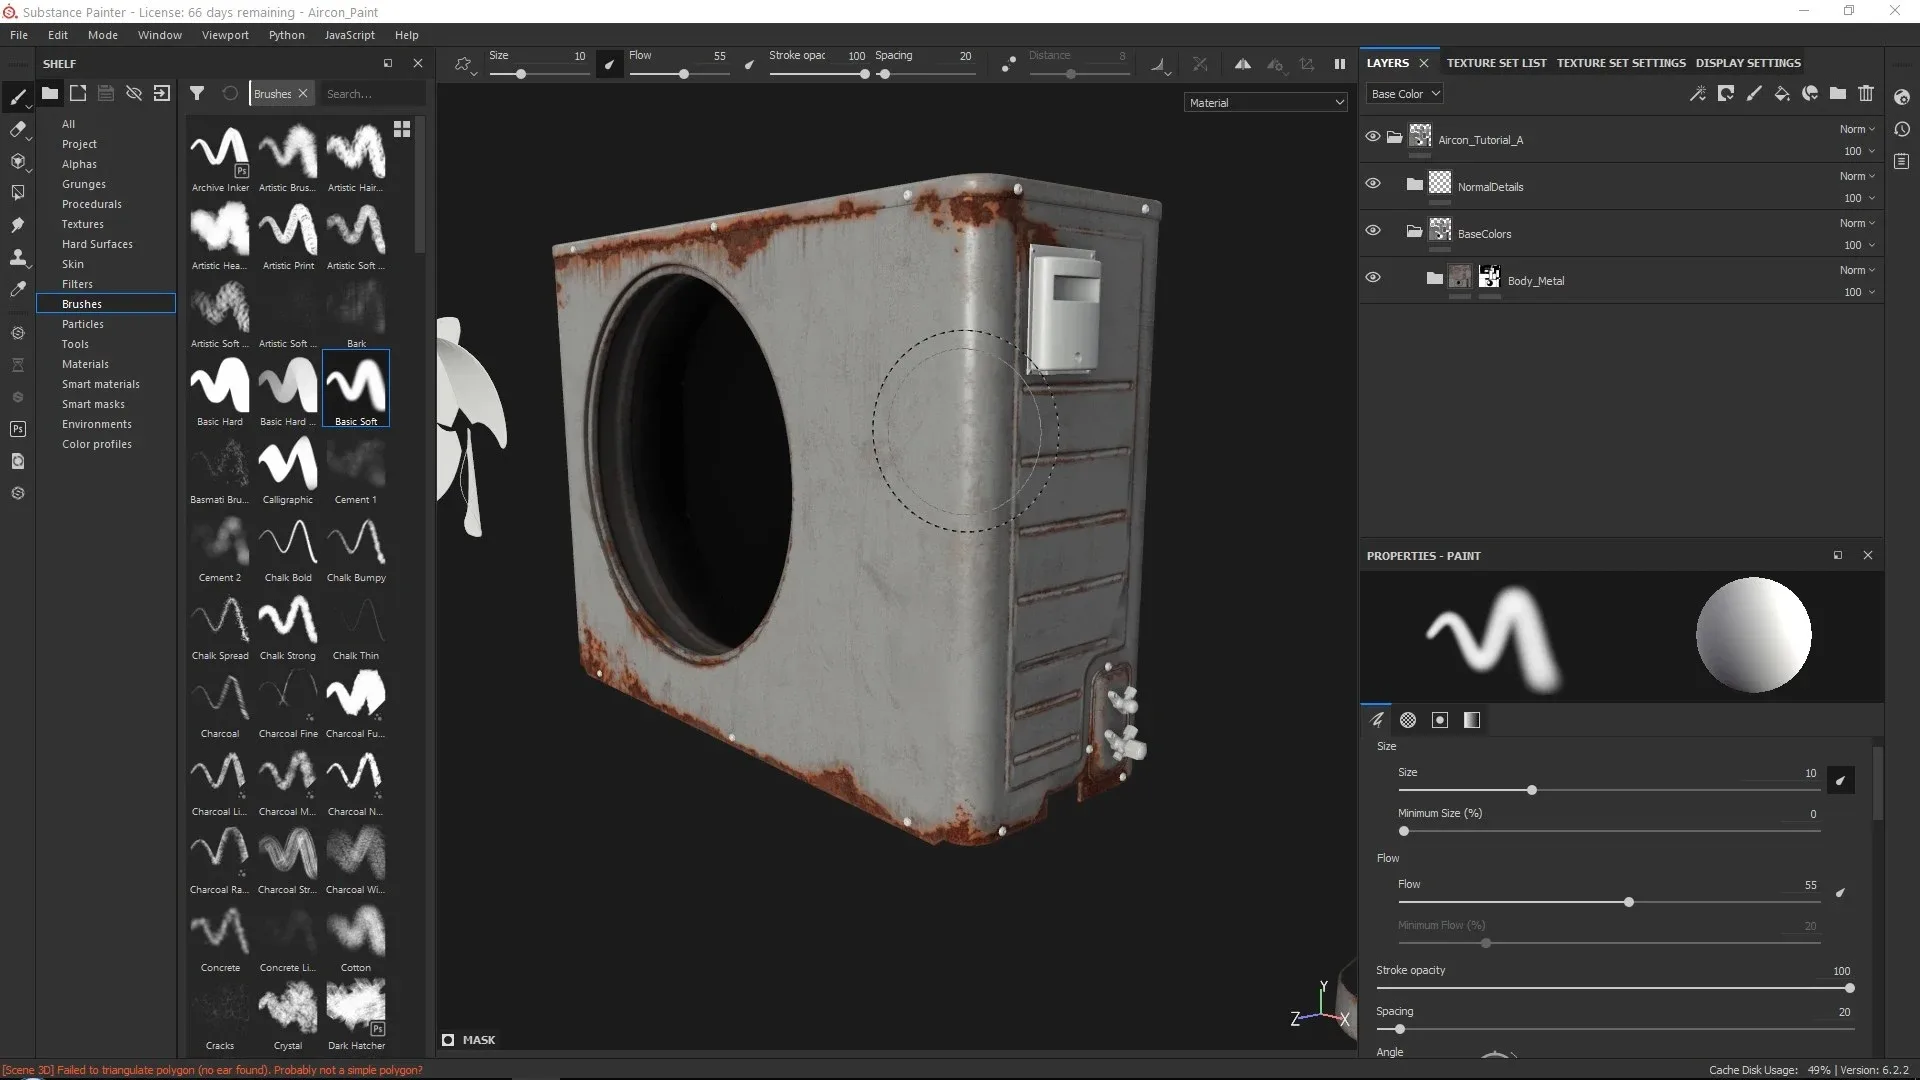Add a folder in the Layers panel
The image size is (1920, 1080).
tap(1837, 94)
